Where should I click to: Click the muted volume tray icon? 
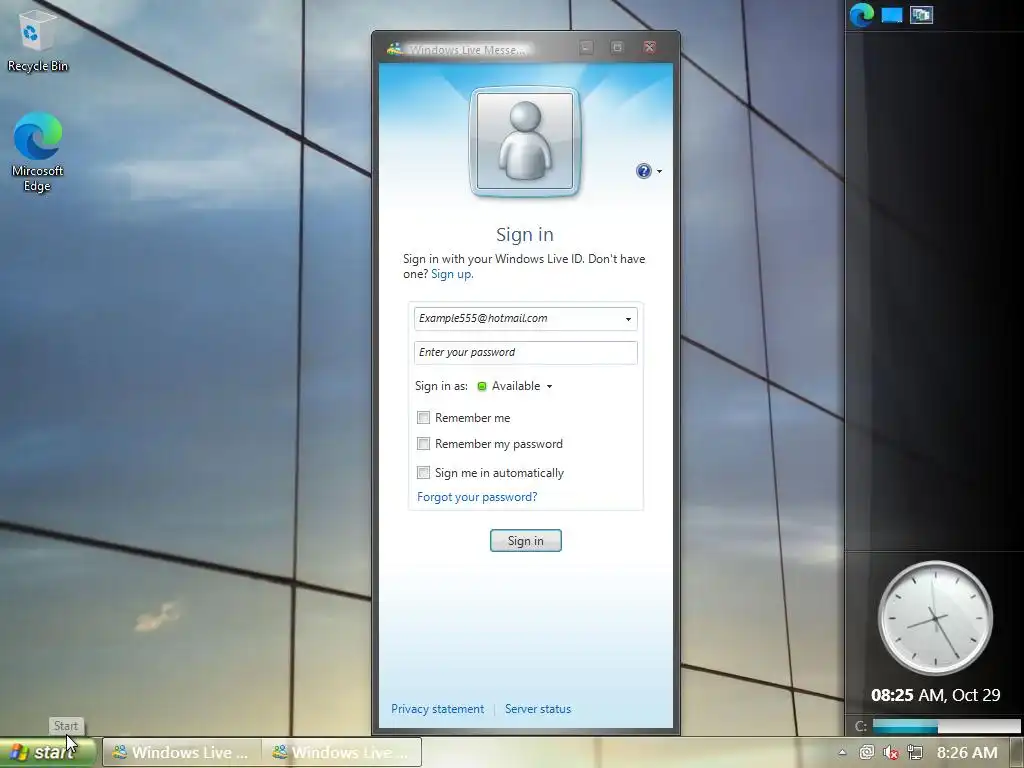(x=891, y=753)
